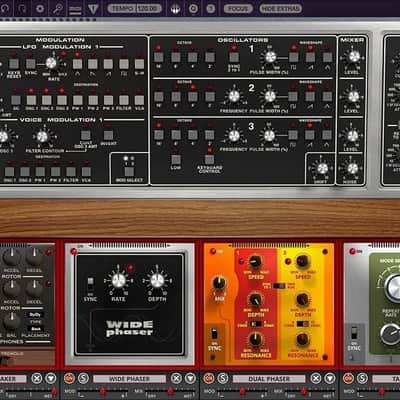Screen dimensions: 400x400
Task: Click Voice Modulation Filter Contour knob
Action: (42, 136)
